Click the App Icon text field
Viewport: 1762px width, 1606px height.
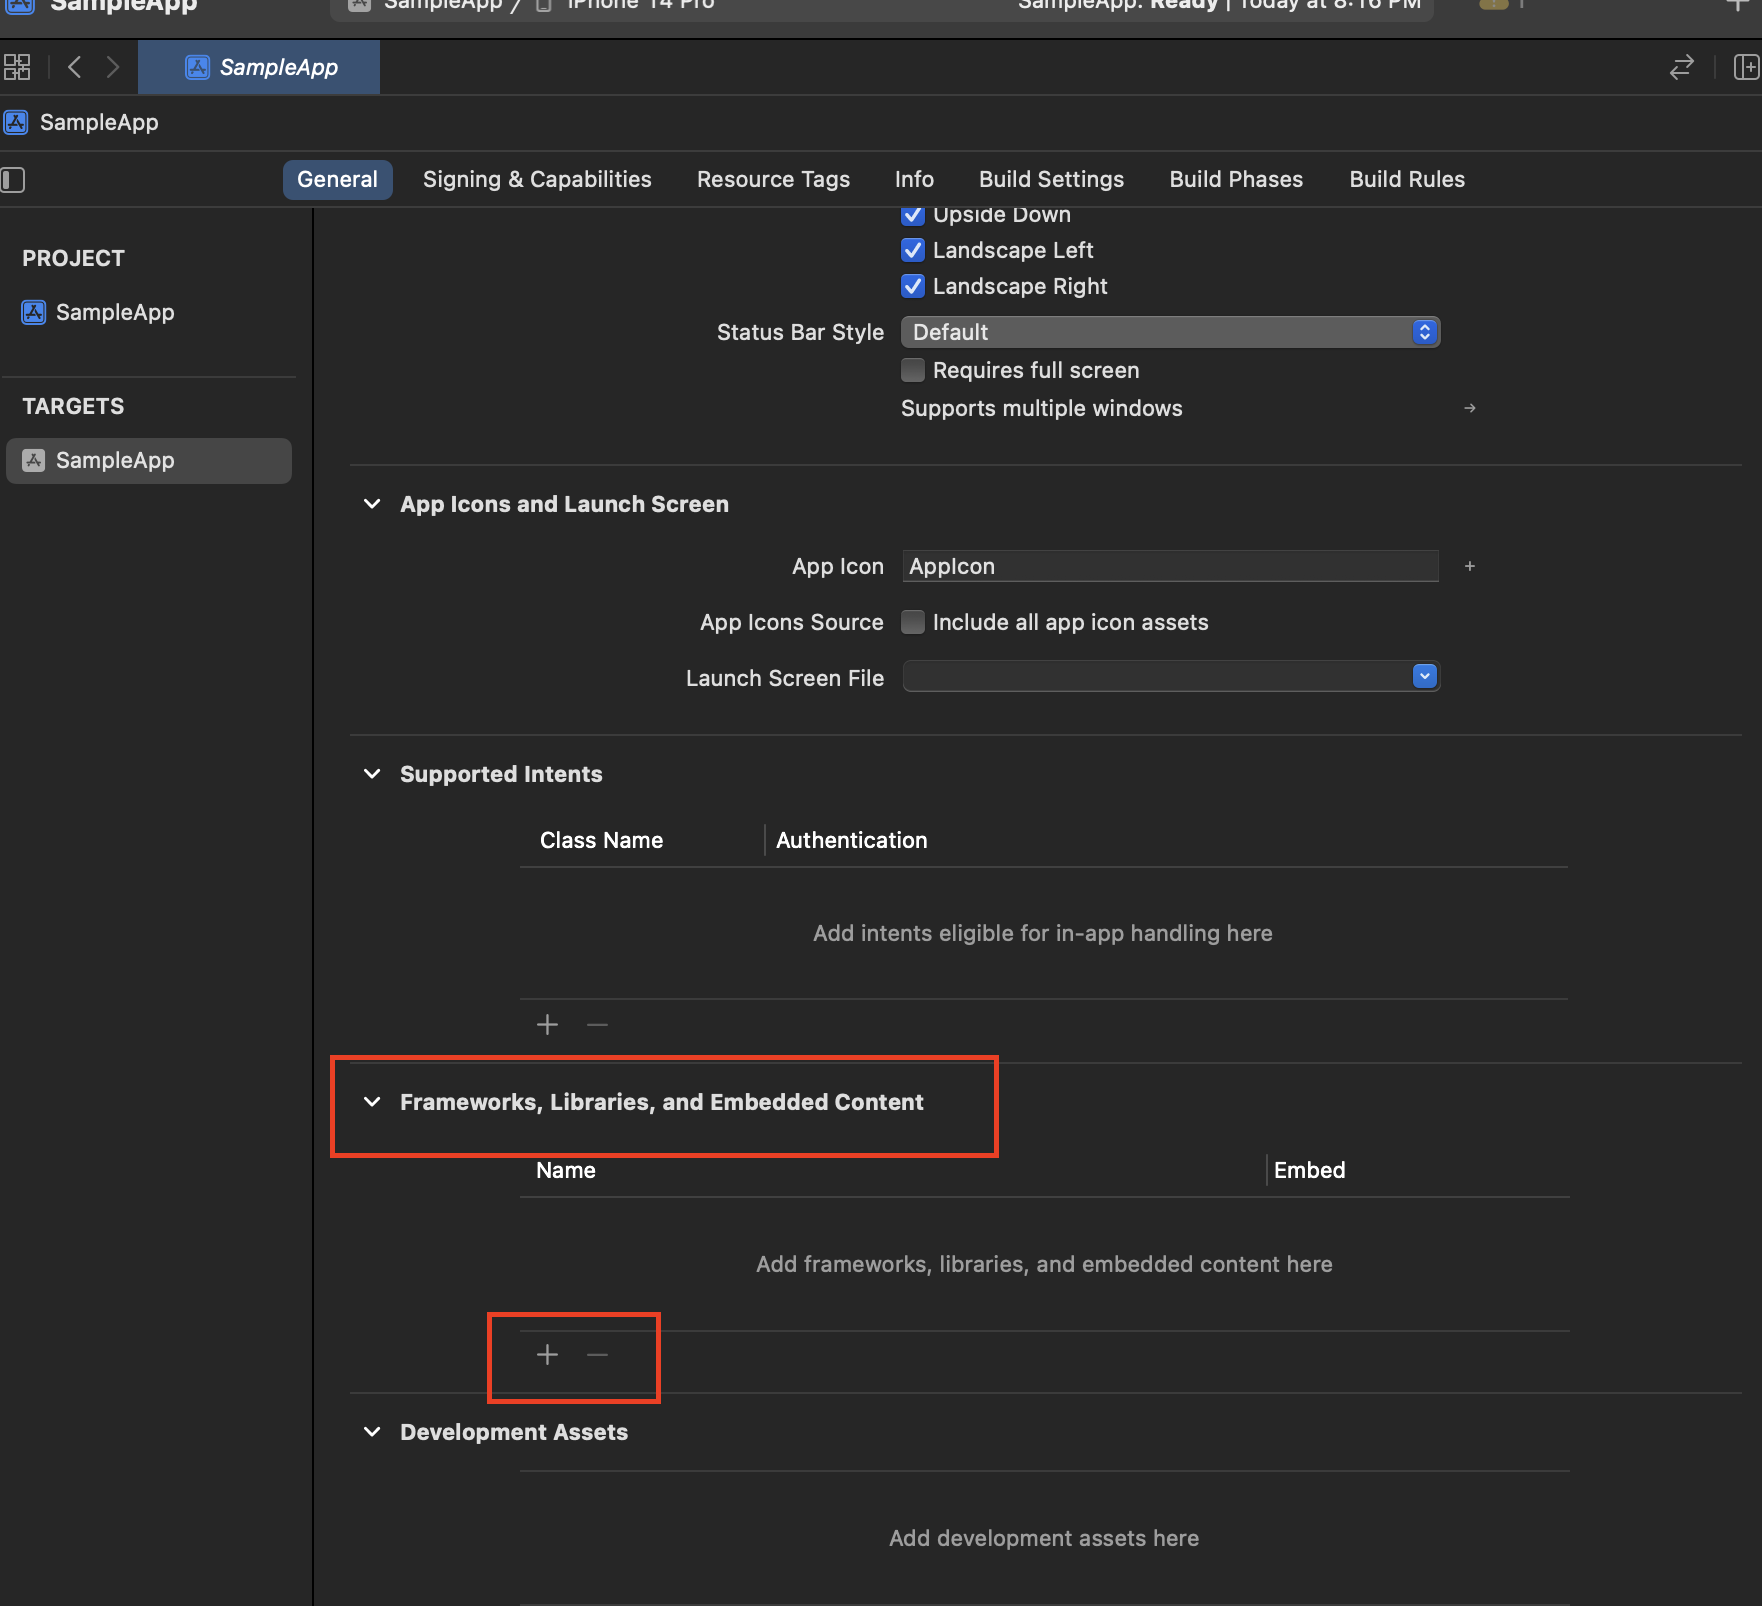point(1170,566)
